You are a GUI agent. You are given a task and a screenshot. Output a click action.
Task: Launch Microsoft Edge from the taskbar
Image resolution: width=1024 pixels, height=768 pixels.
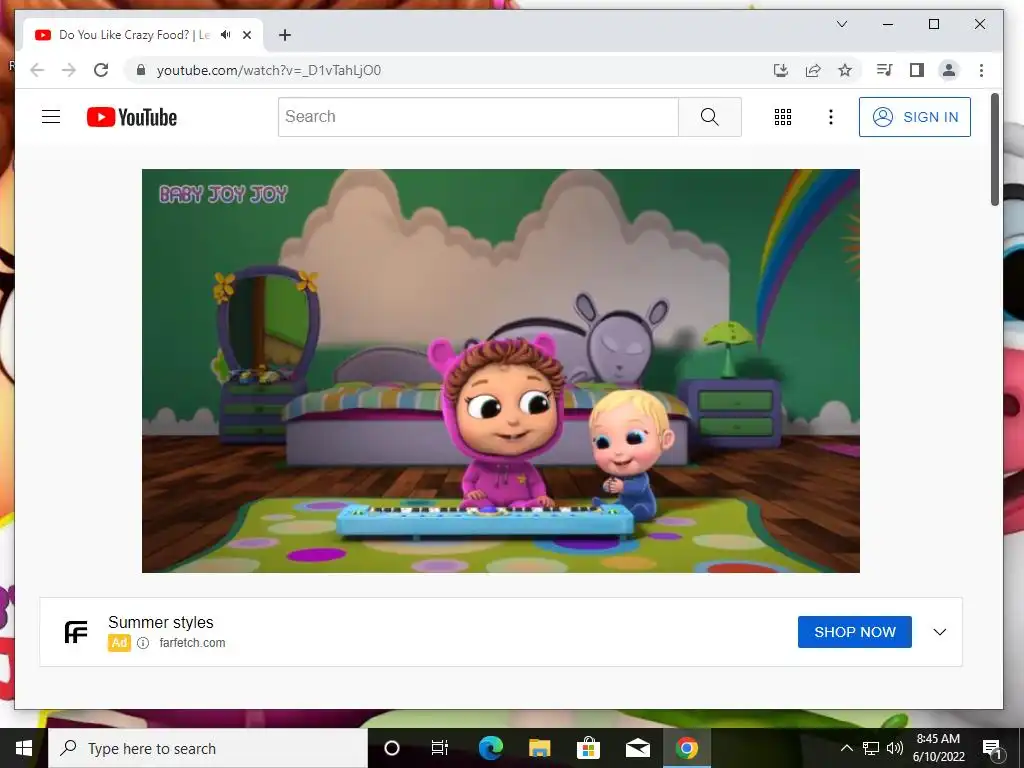tap(490, 748)
